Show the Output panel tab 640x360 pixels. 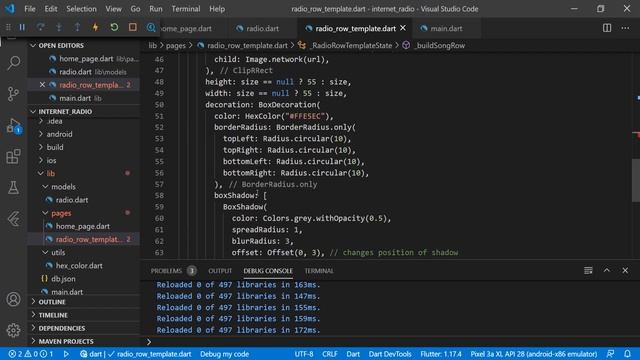coord(220,271)
